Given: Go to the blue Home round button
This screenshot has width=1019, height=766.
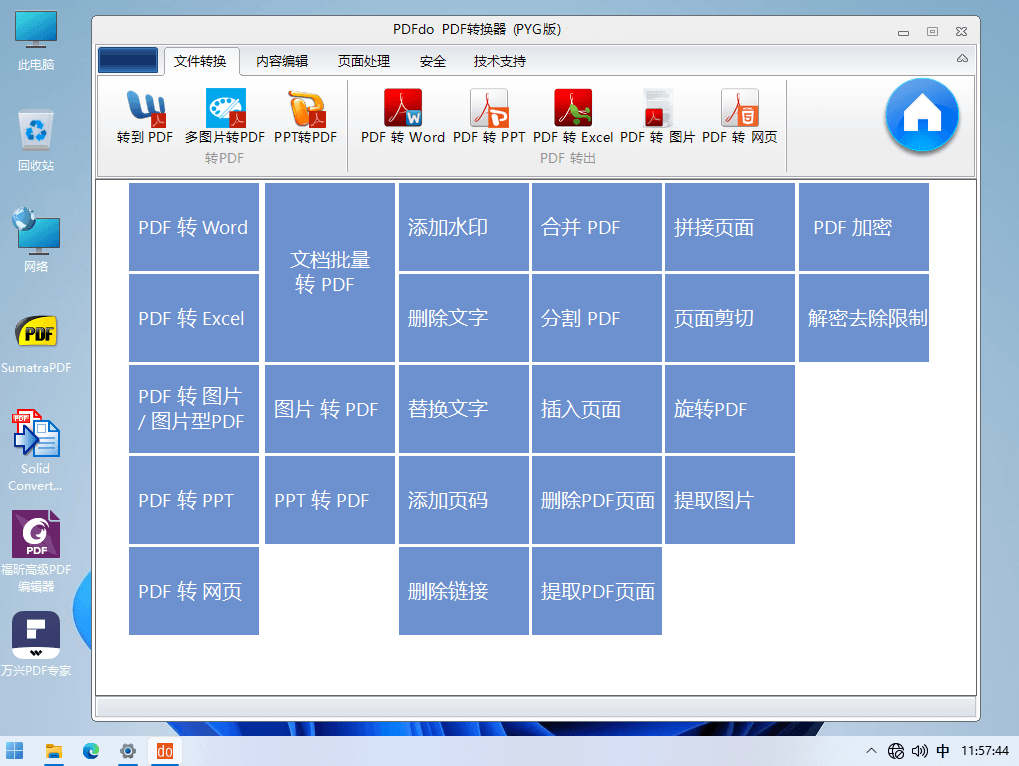Looking at the screenshot, I should pos(922,115).
